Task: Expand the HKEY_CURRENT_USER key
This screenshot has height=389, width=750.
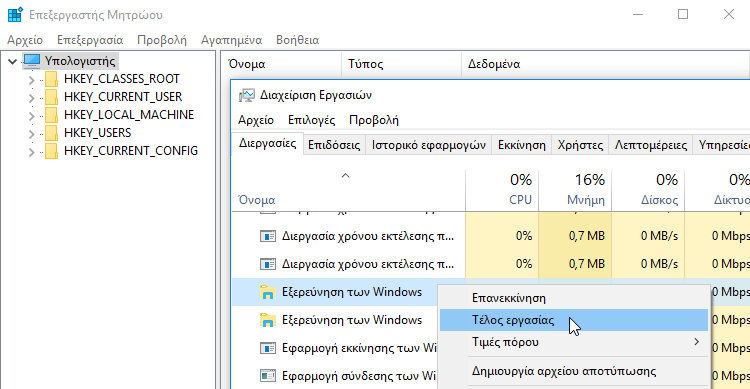Action: 32,98
